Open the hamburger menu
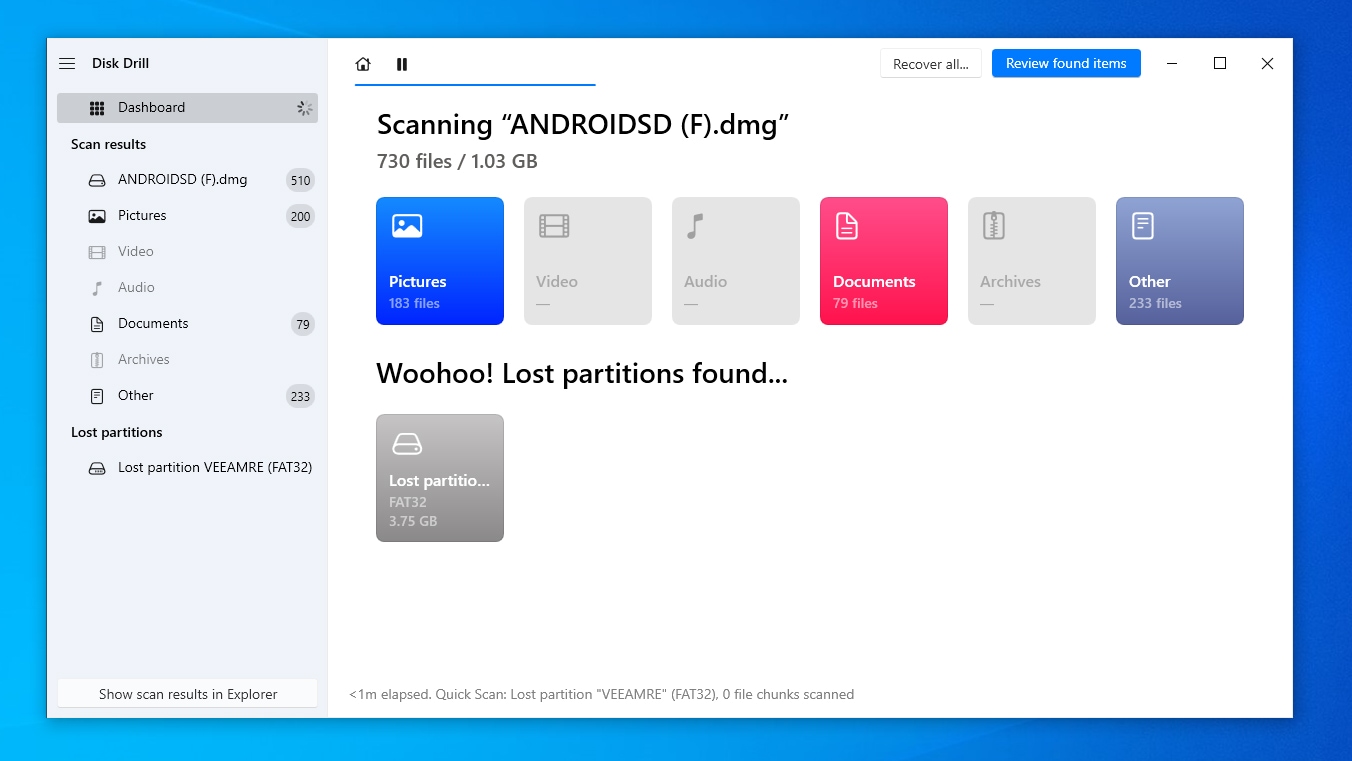The height and width of the screenshot is (761, 1352). (x=67, y=64)
